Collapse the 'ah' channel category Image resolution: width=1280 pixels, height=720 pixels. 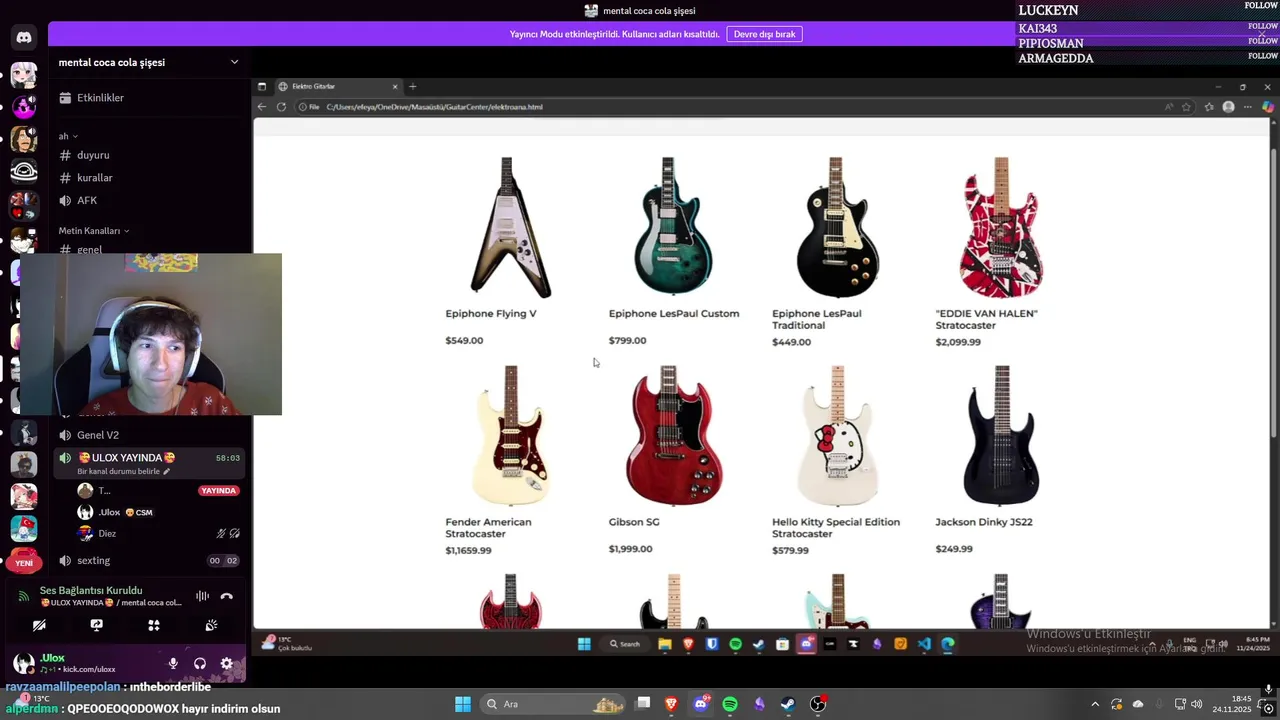pyautogui.click(x=68, y=136)
